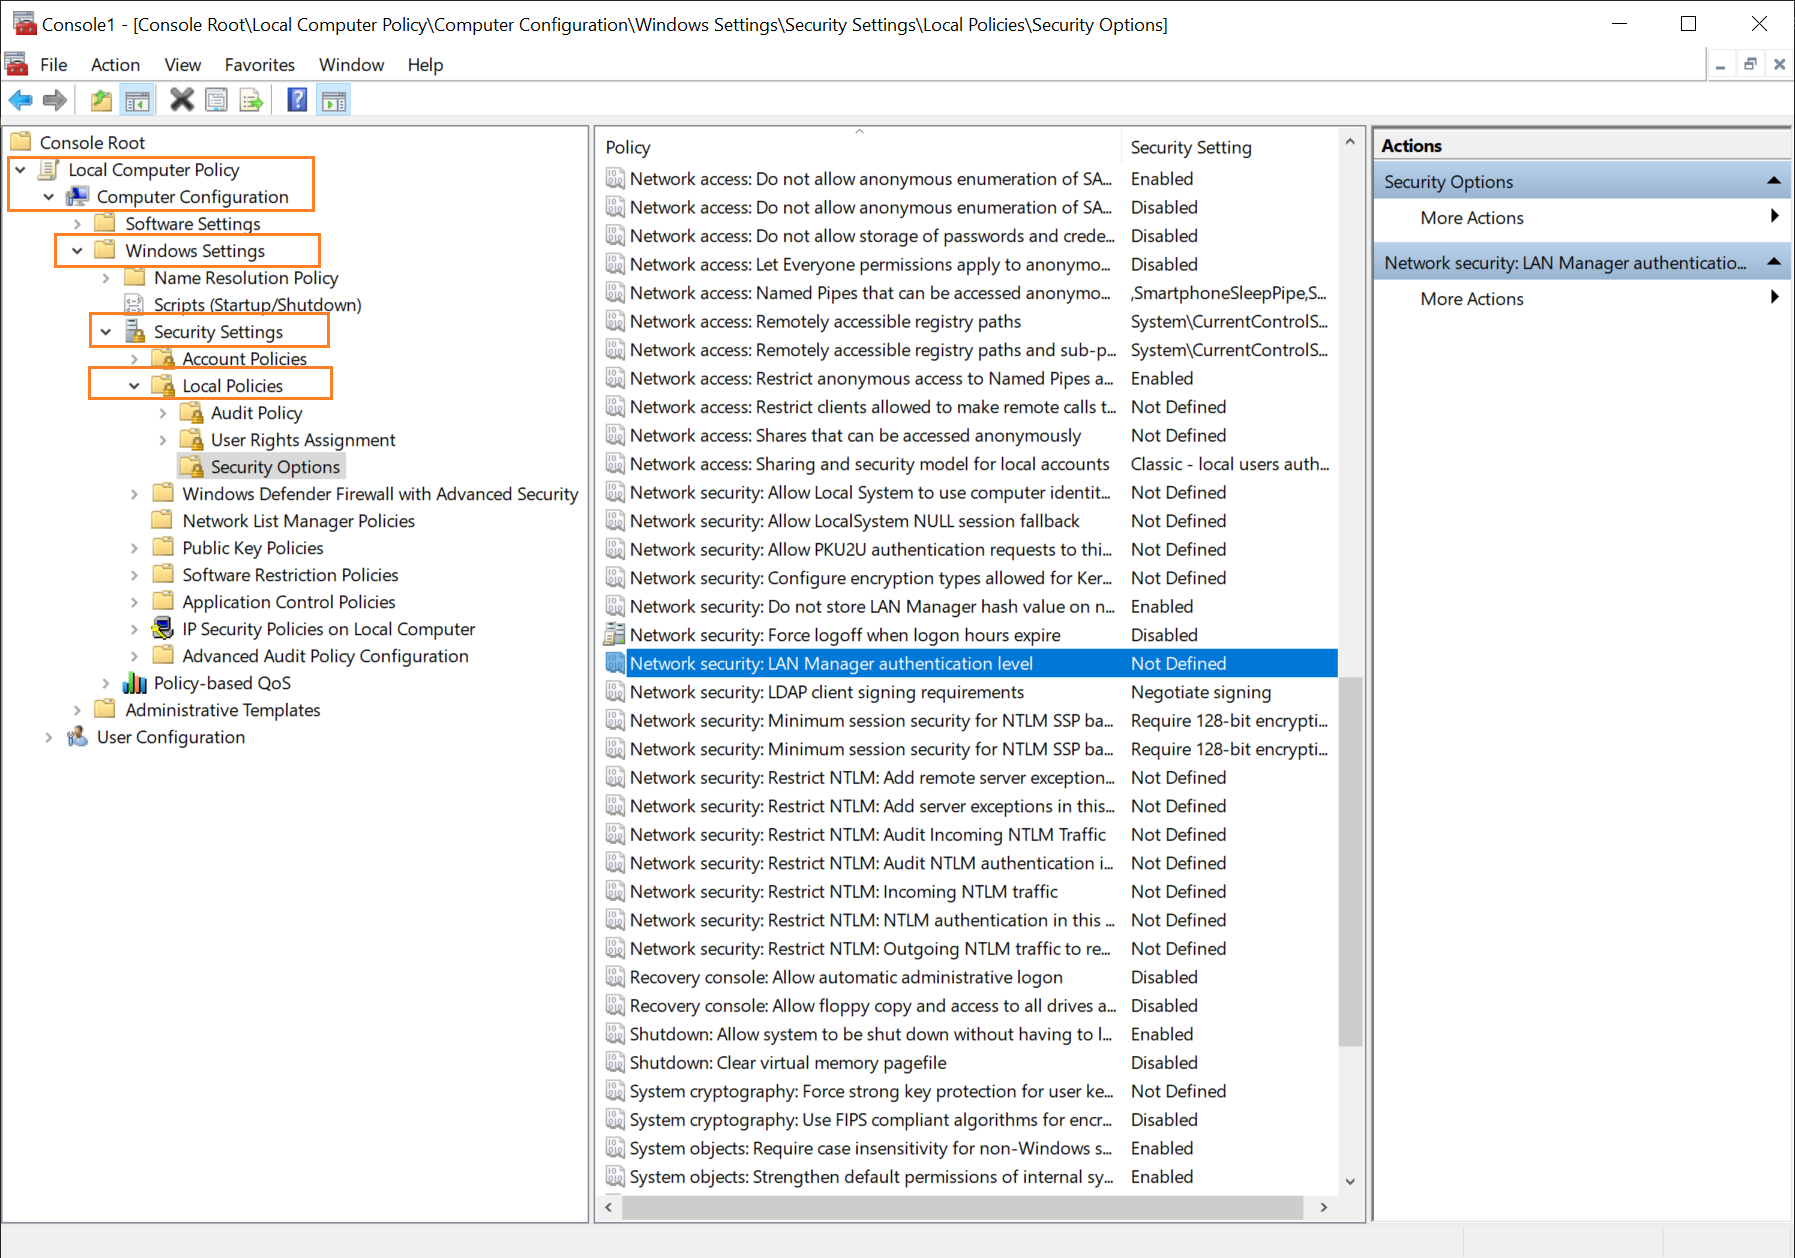This screenshot has height=1258, width=1795.
Task: Collapse the Security Options actions section
Action: coord(1773,181)
